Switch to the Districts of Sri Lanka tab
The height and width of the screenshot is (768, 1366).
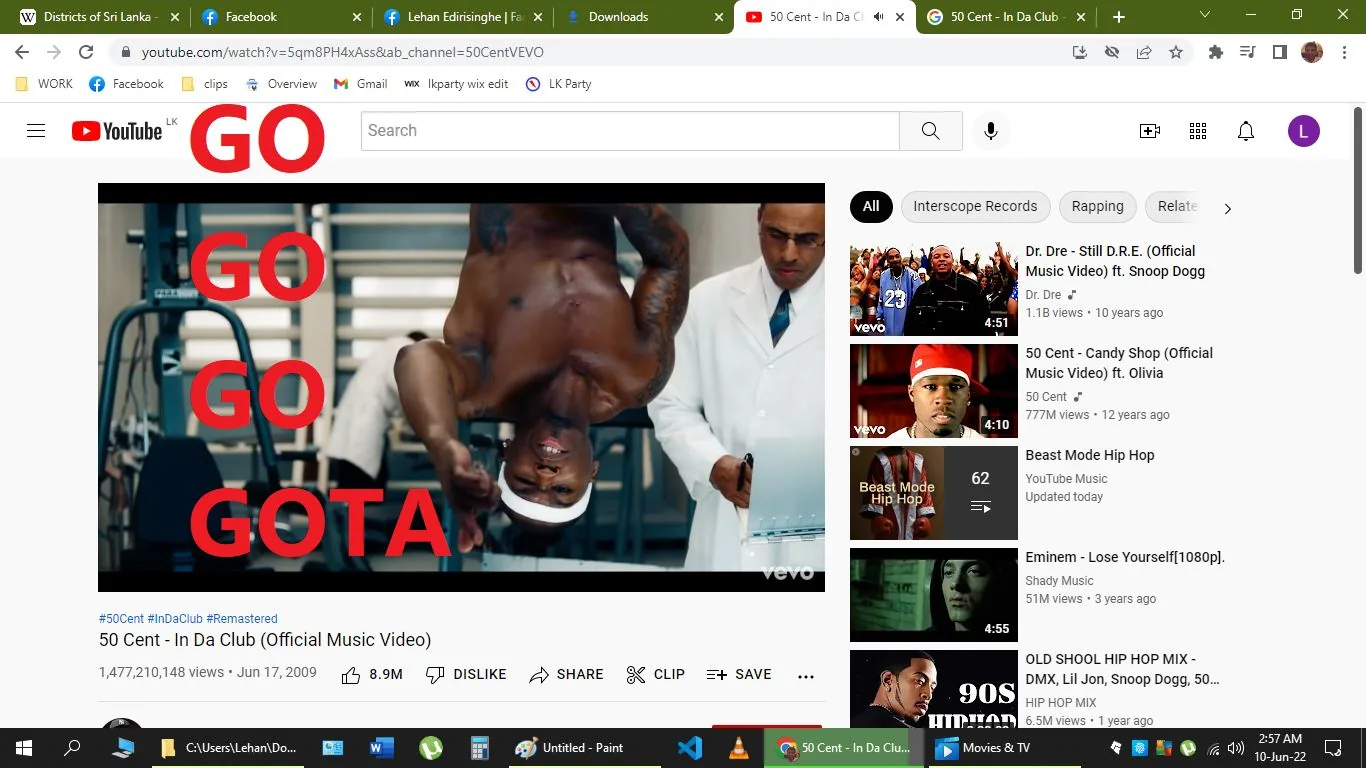tap(96, 17)
